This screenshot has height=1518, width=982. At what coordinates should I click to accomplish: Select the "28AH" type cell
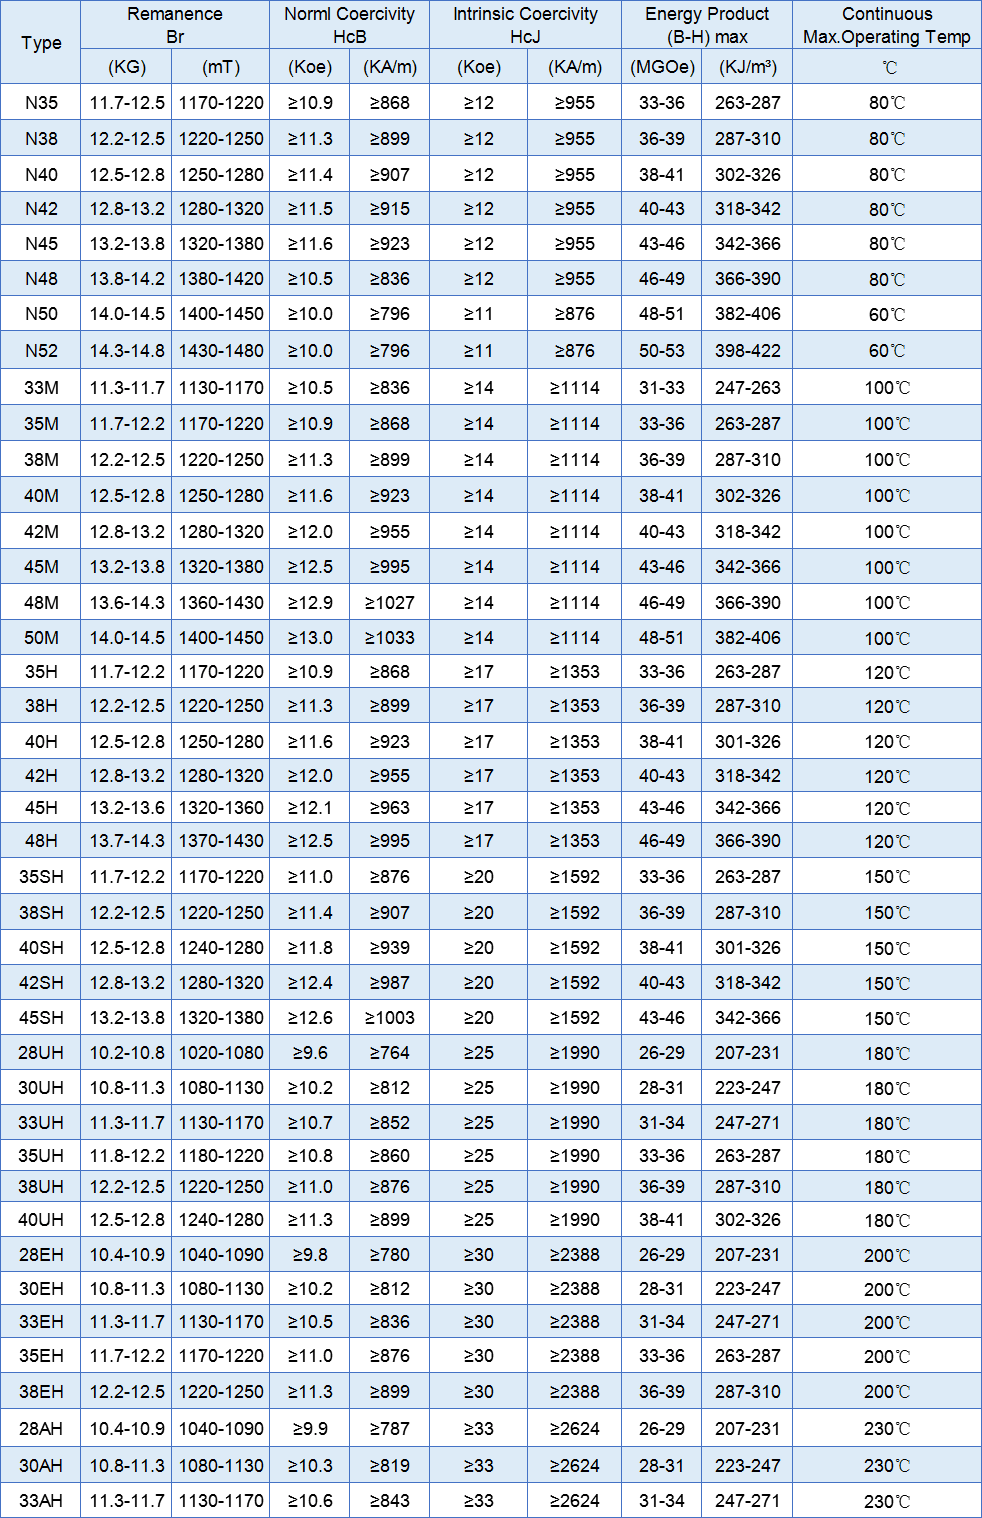tap(41, 1428)
